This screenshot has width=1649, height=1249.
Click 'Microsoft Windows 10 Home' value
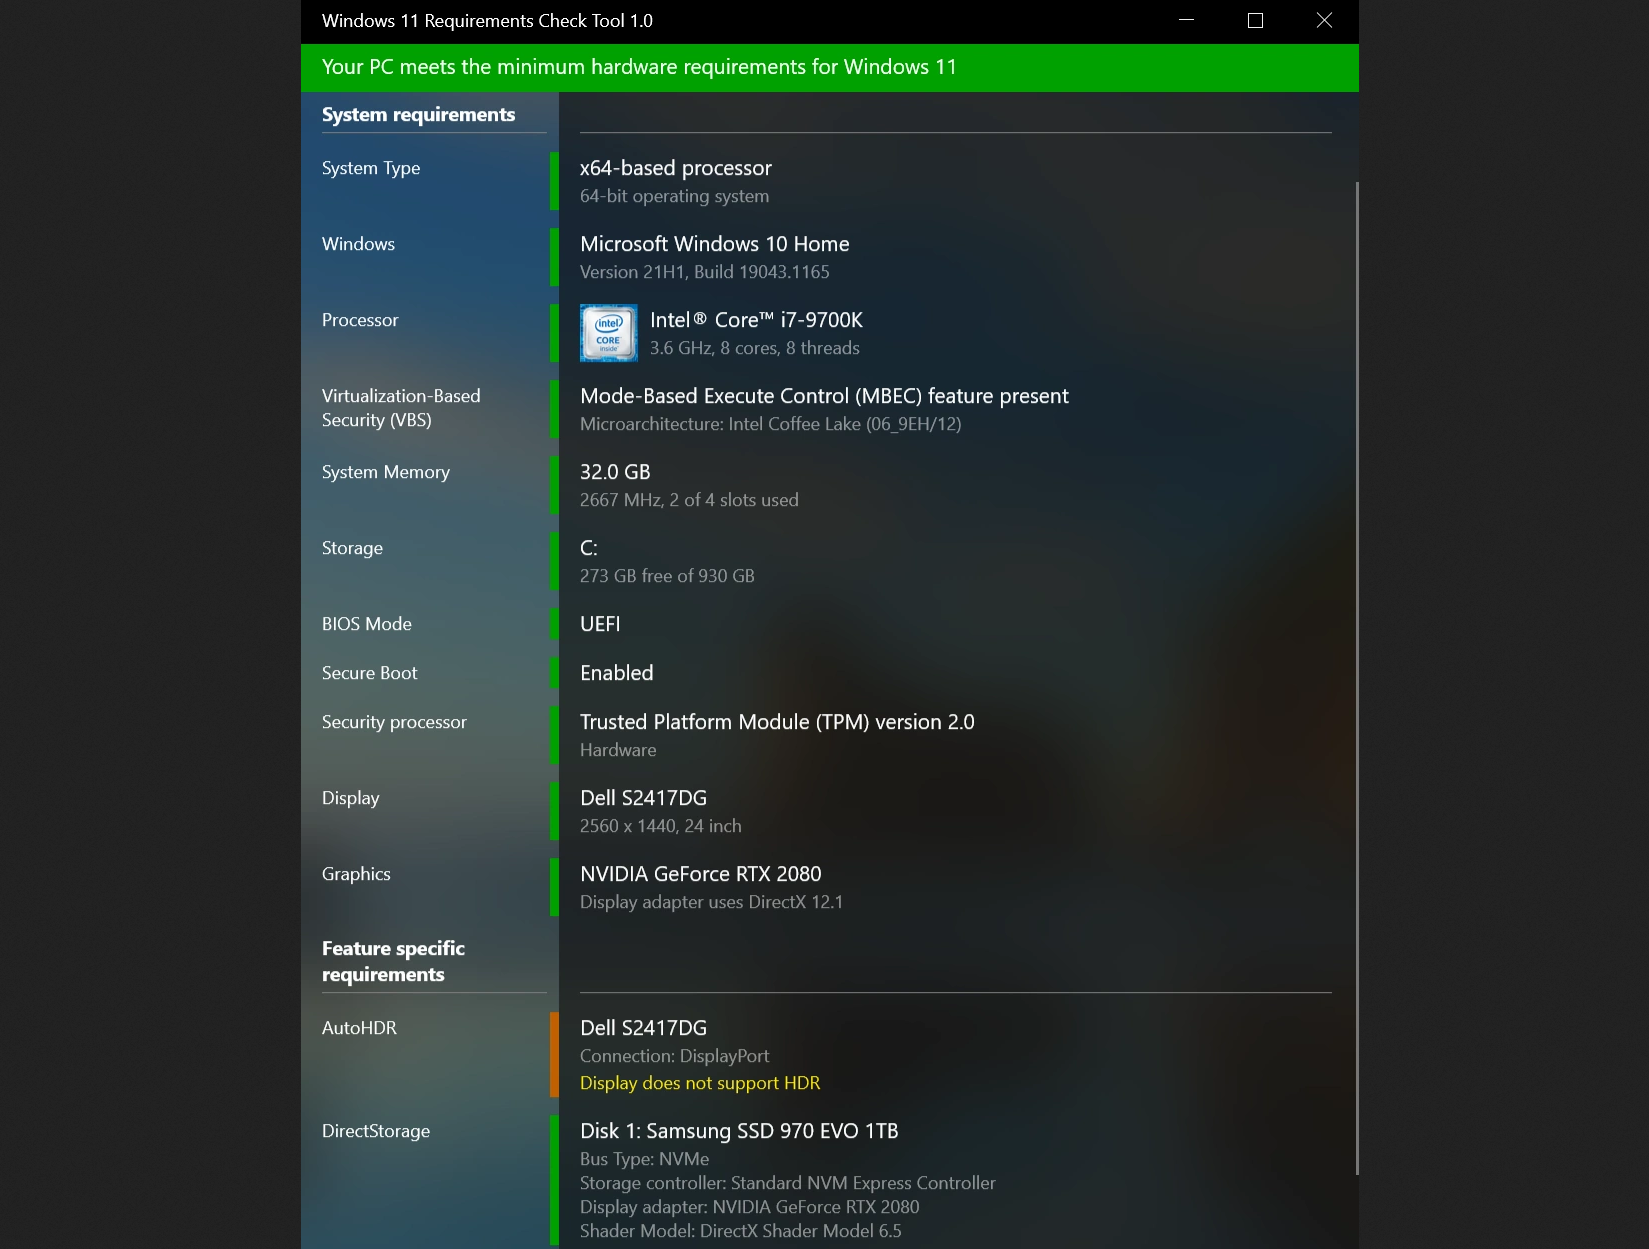point(715,244)
